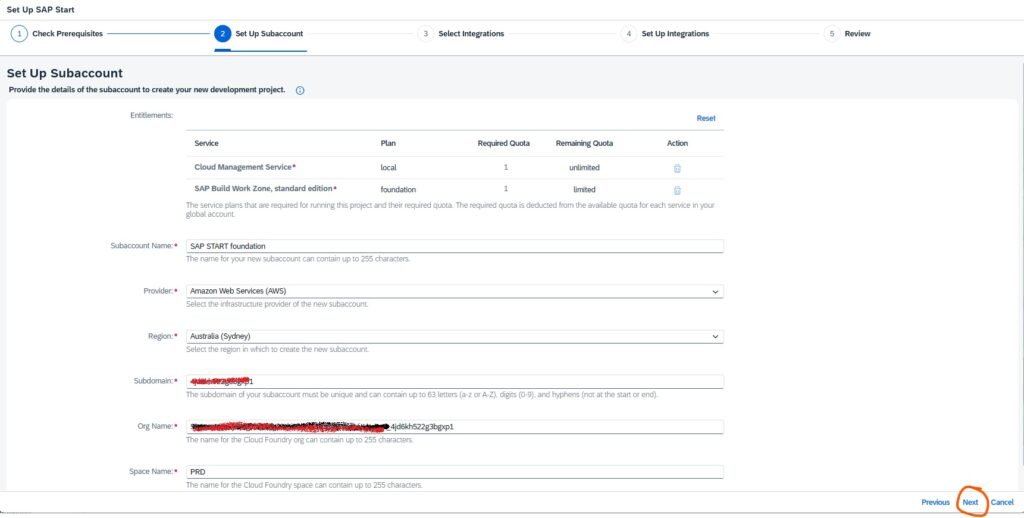Open the Check Prerequisites step label
Screen dimensions: 1024x518
[x=67, y=33]
